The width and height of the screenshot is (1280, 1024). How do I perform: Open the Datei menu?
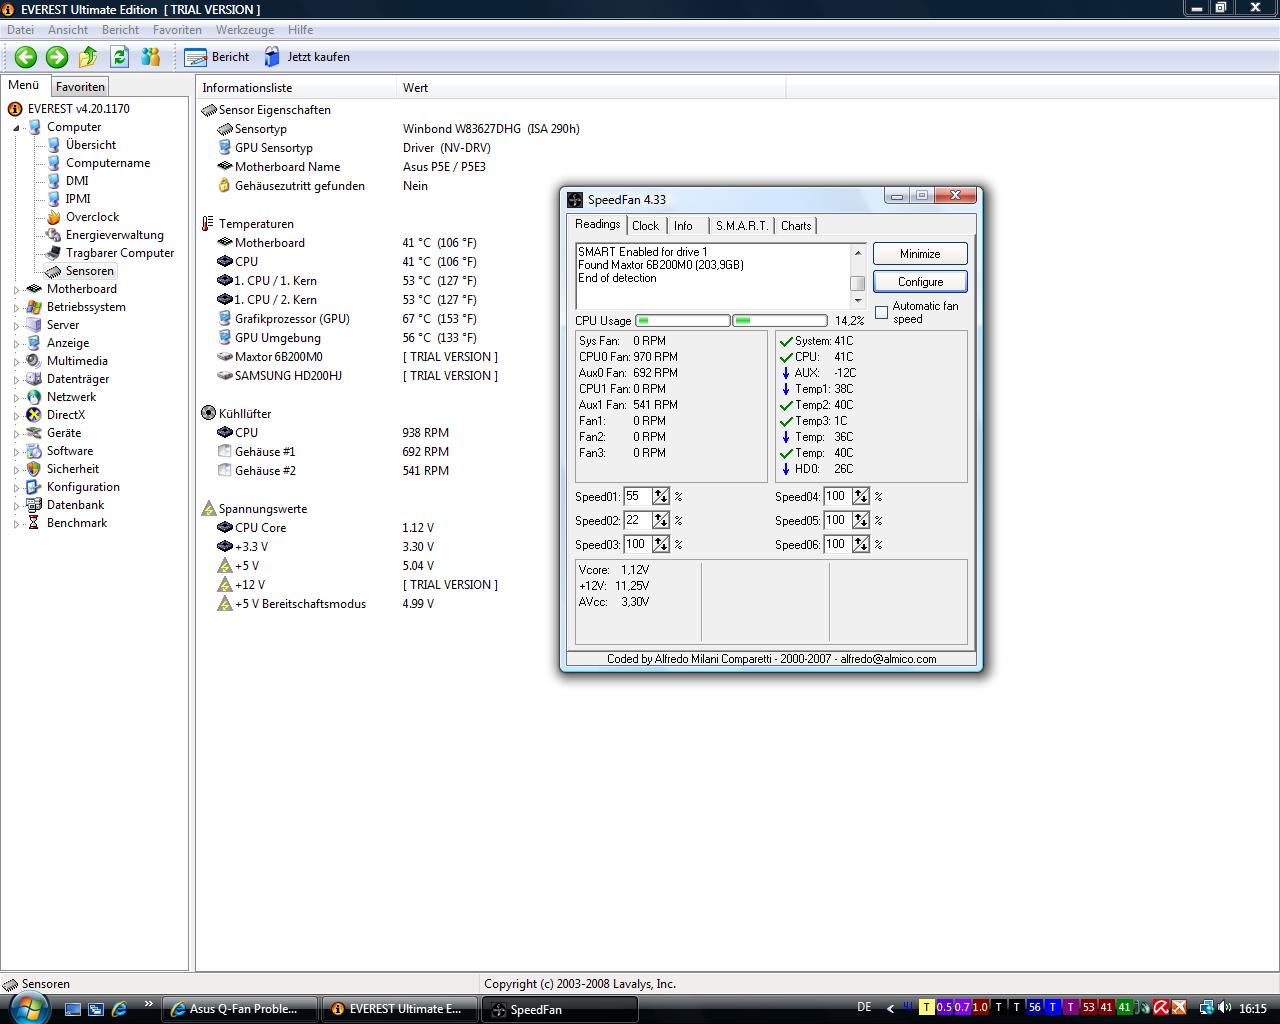(20, 30)
